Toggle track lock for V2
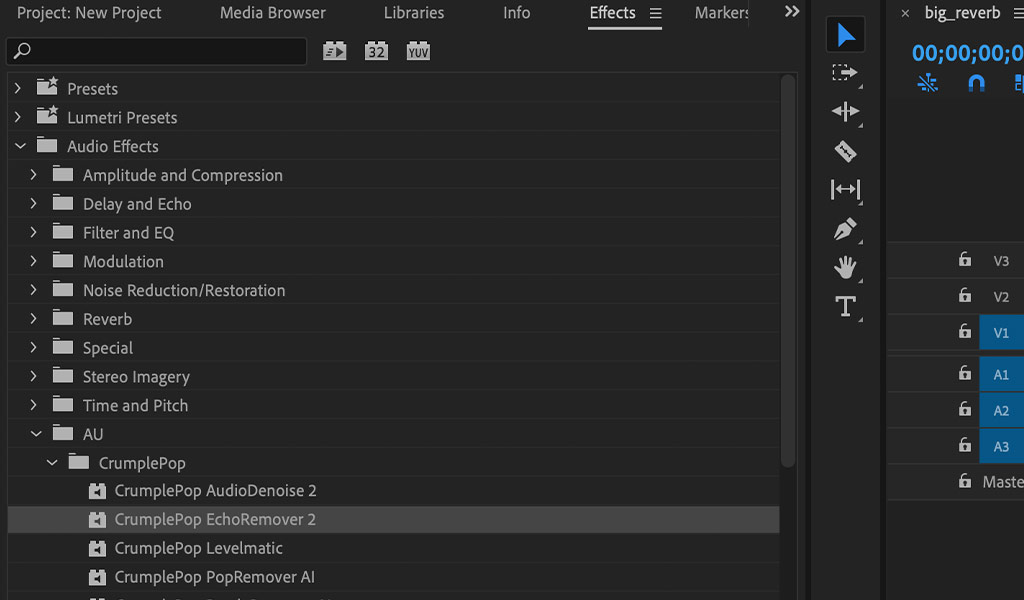Image resolution: width=1024 pixels, height=600 pixels. (x=965, y=295)
